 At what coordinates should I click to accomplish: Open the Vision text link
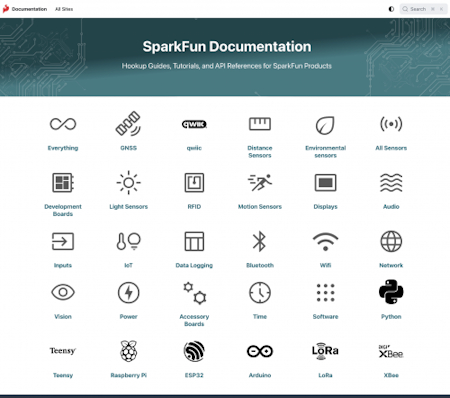(x=63, y=317)
